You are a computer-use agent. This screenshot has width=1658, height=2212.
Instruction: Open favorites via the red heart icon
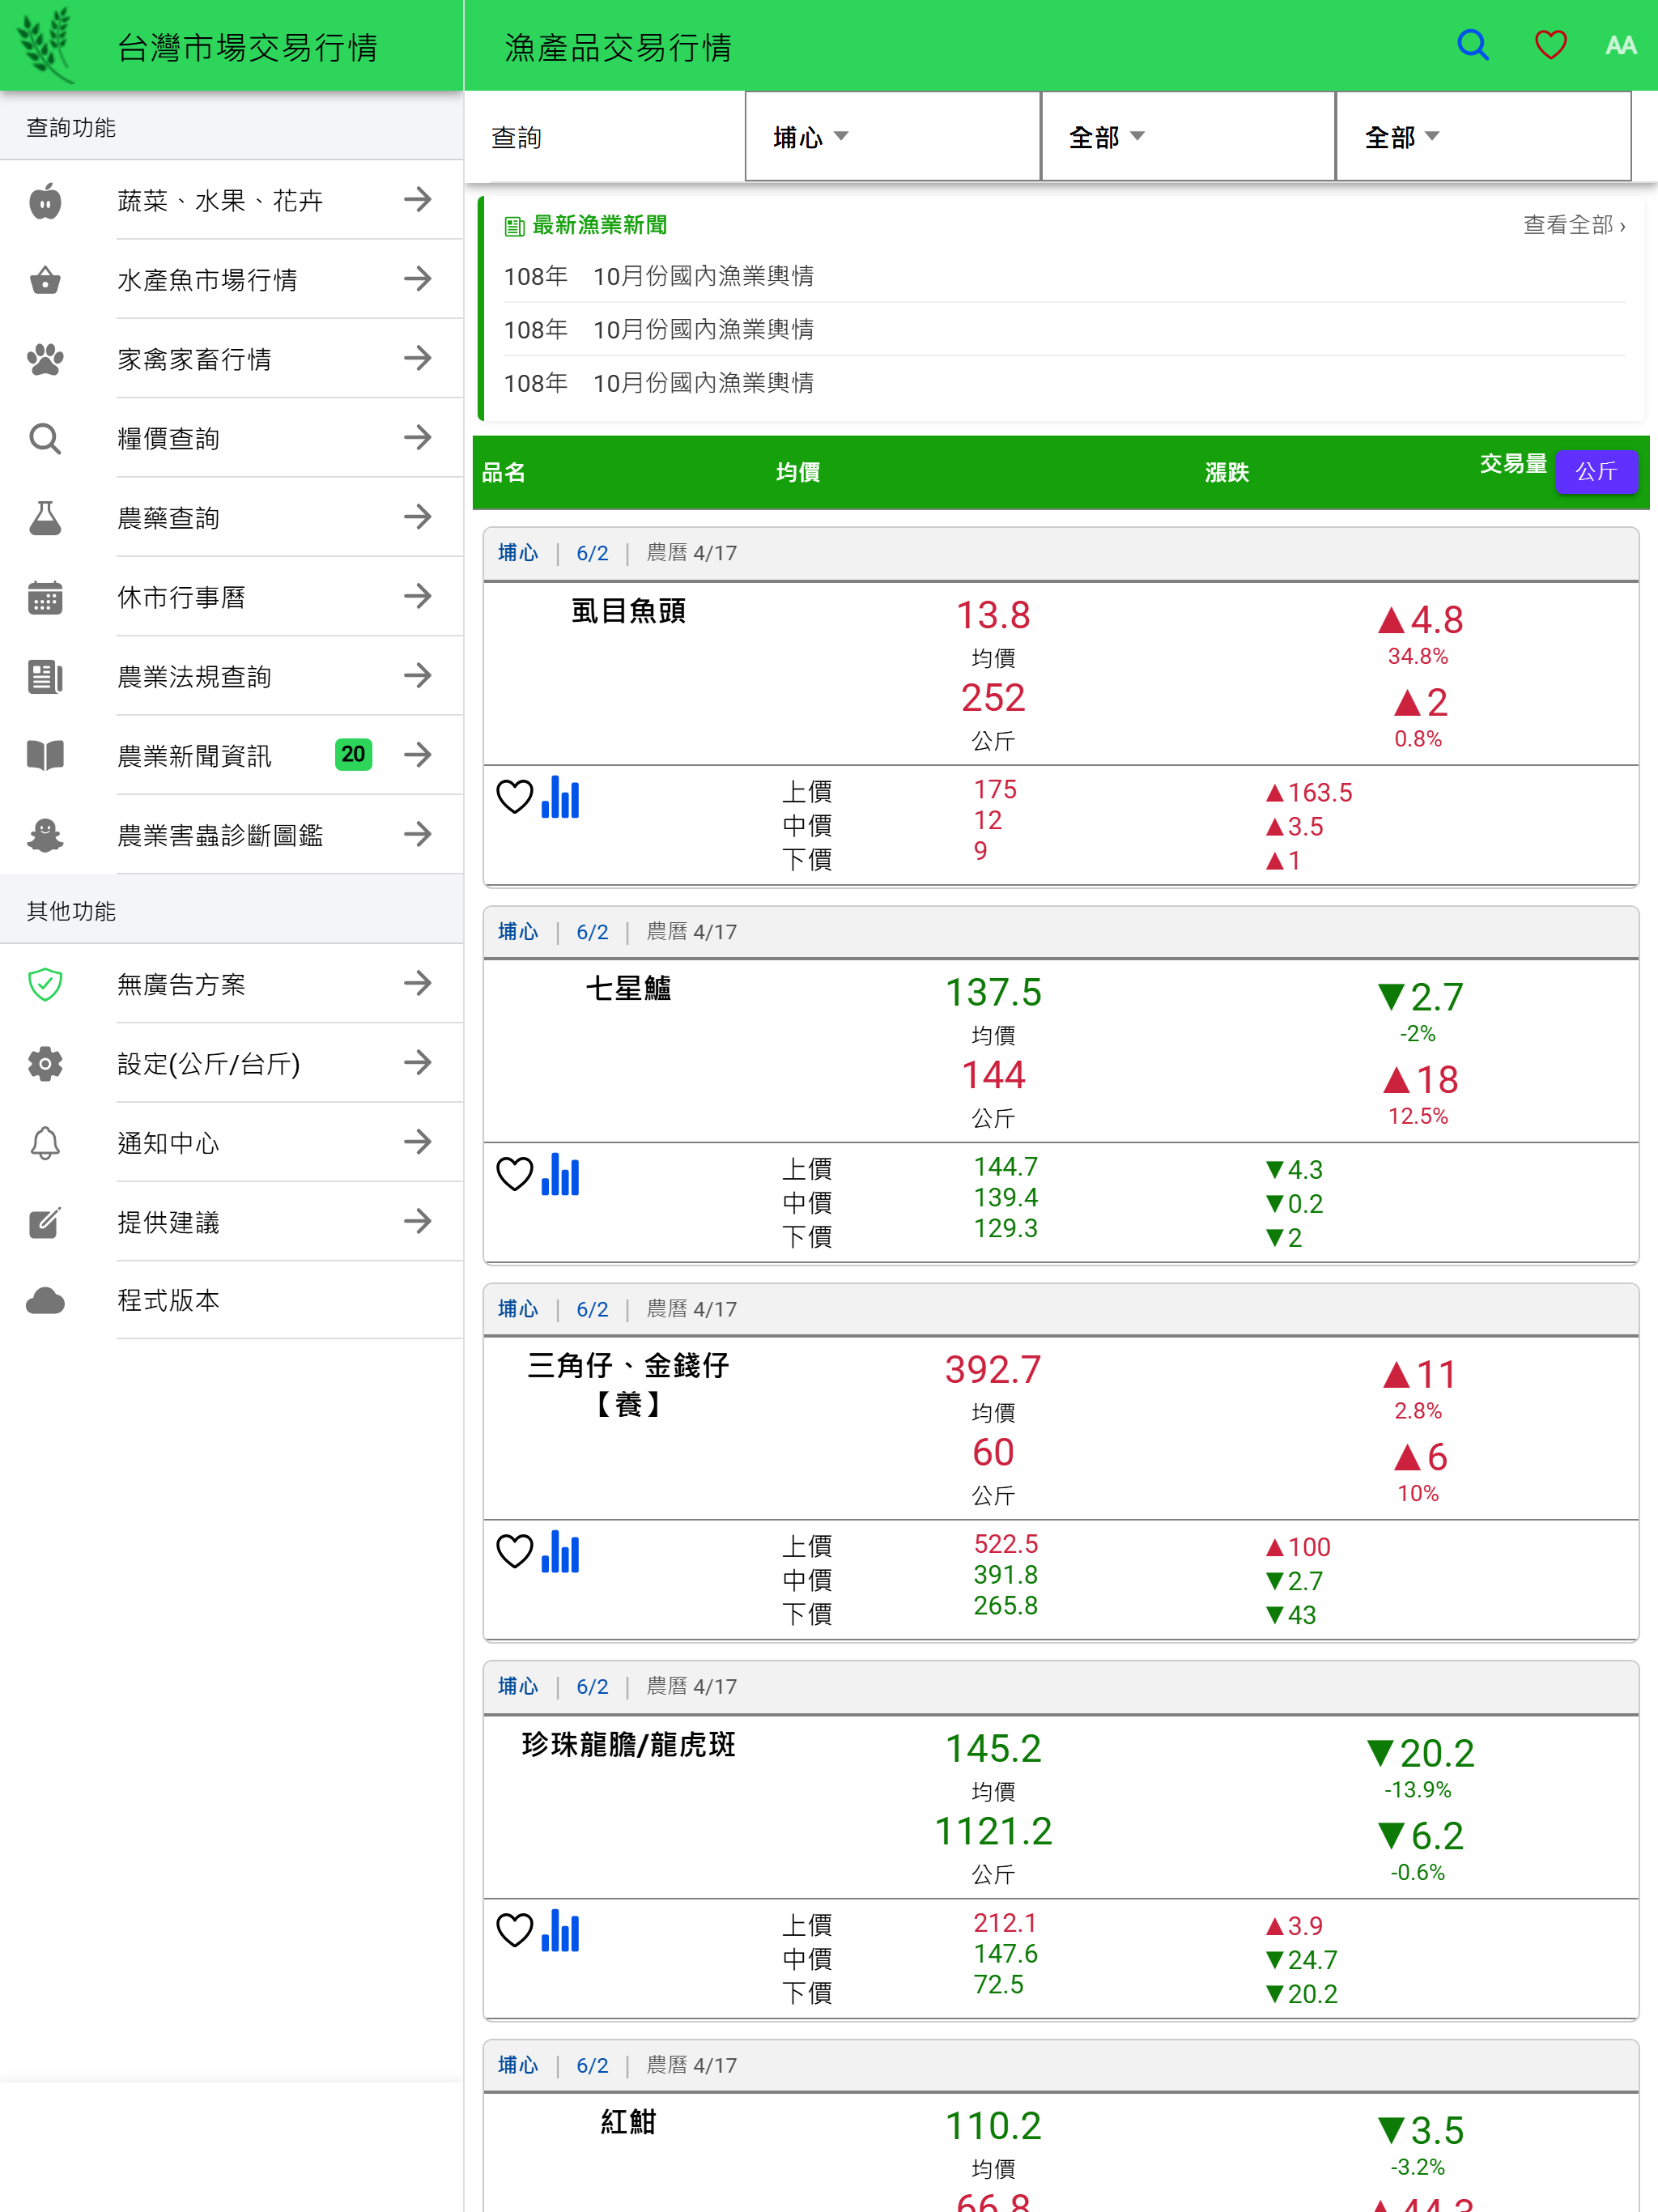coord(1550,45)
